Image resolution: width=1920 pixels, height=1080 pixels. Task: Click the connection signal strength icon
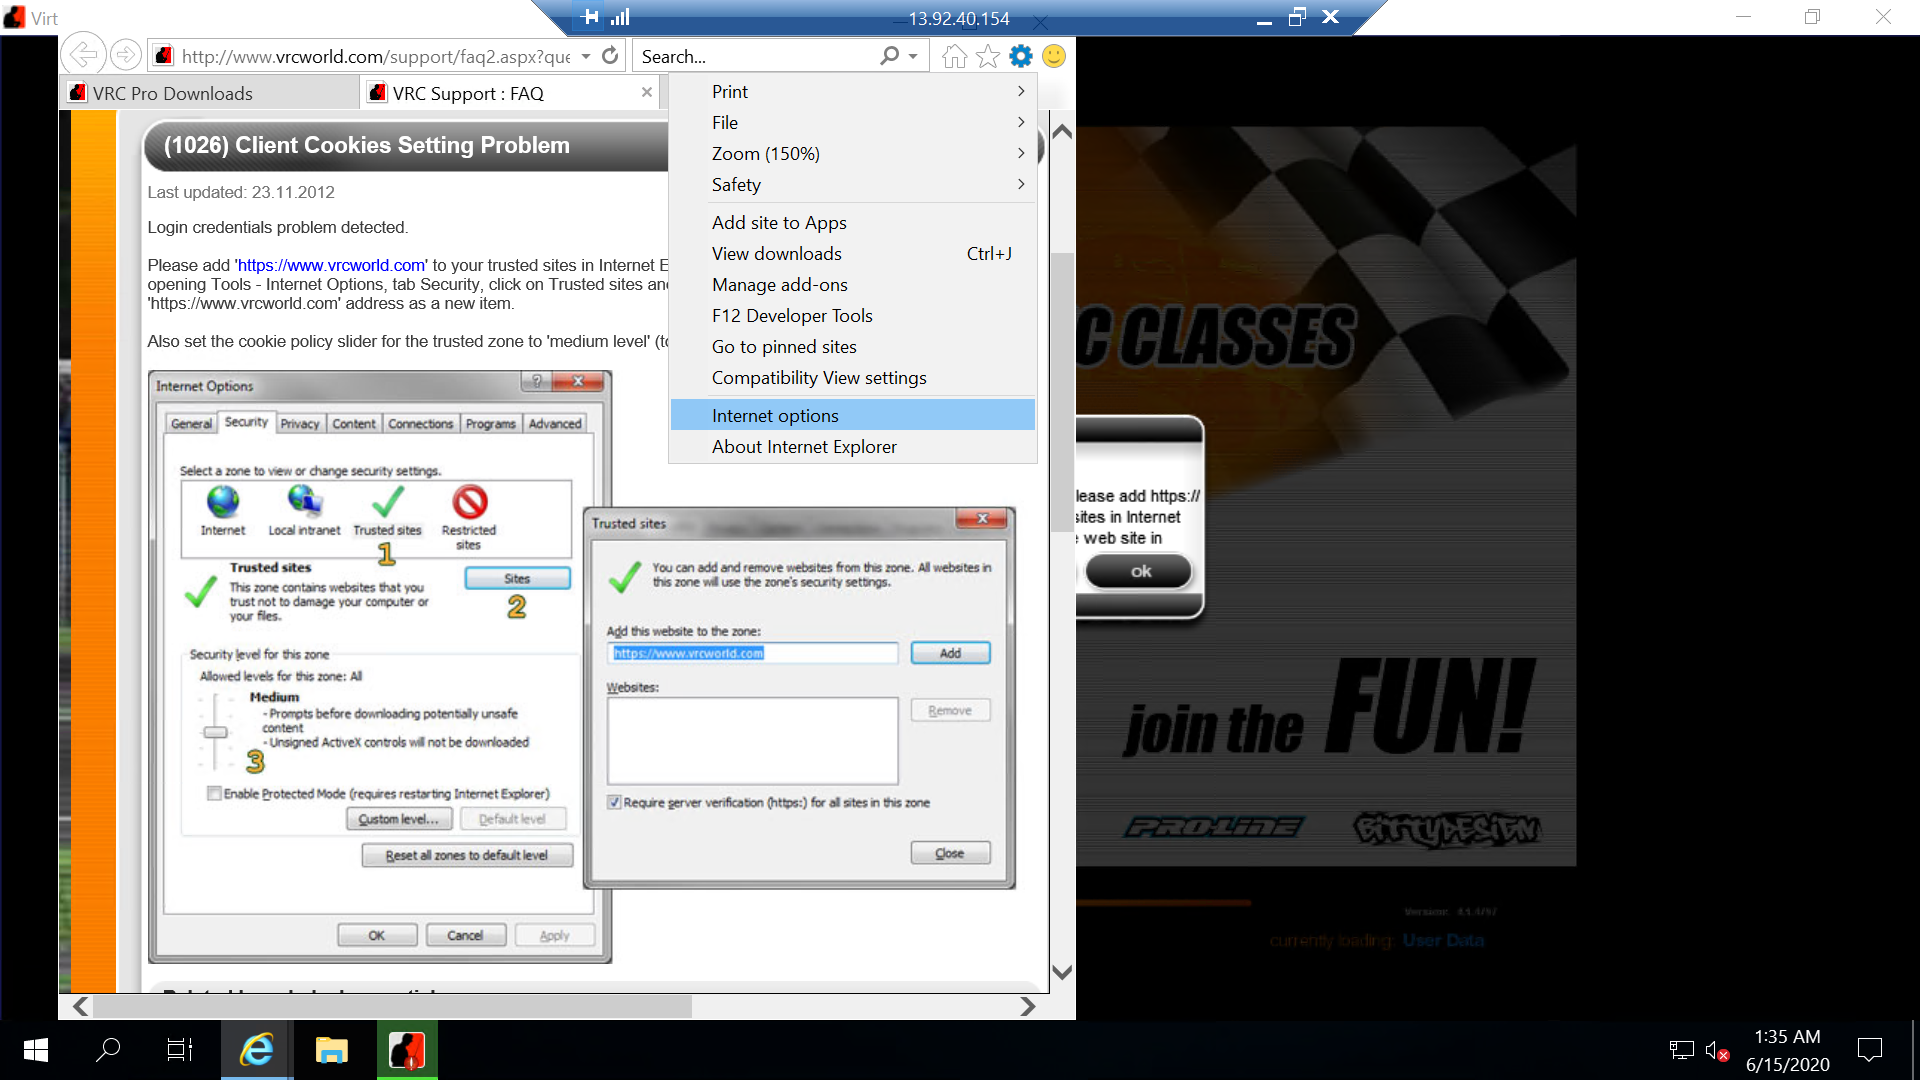[x=620, y=17]
